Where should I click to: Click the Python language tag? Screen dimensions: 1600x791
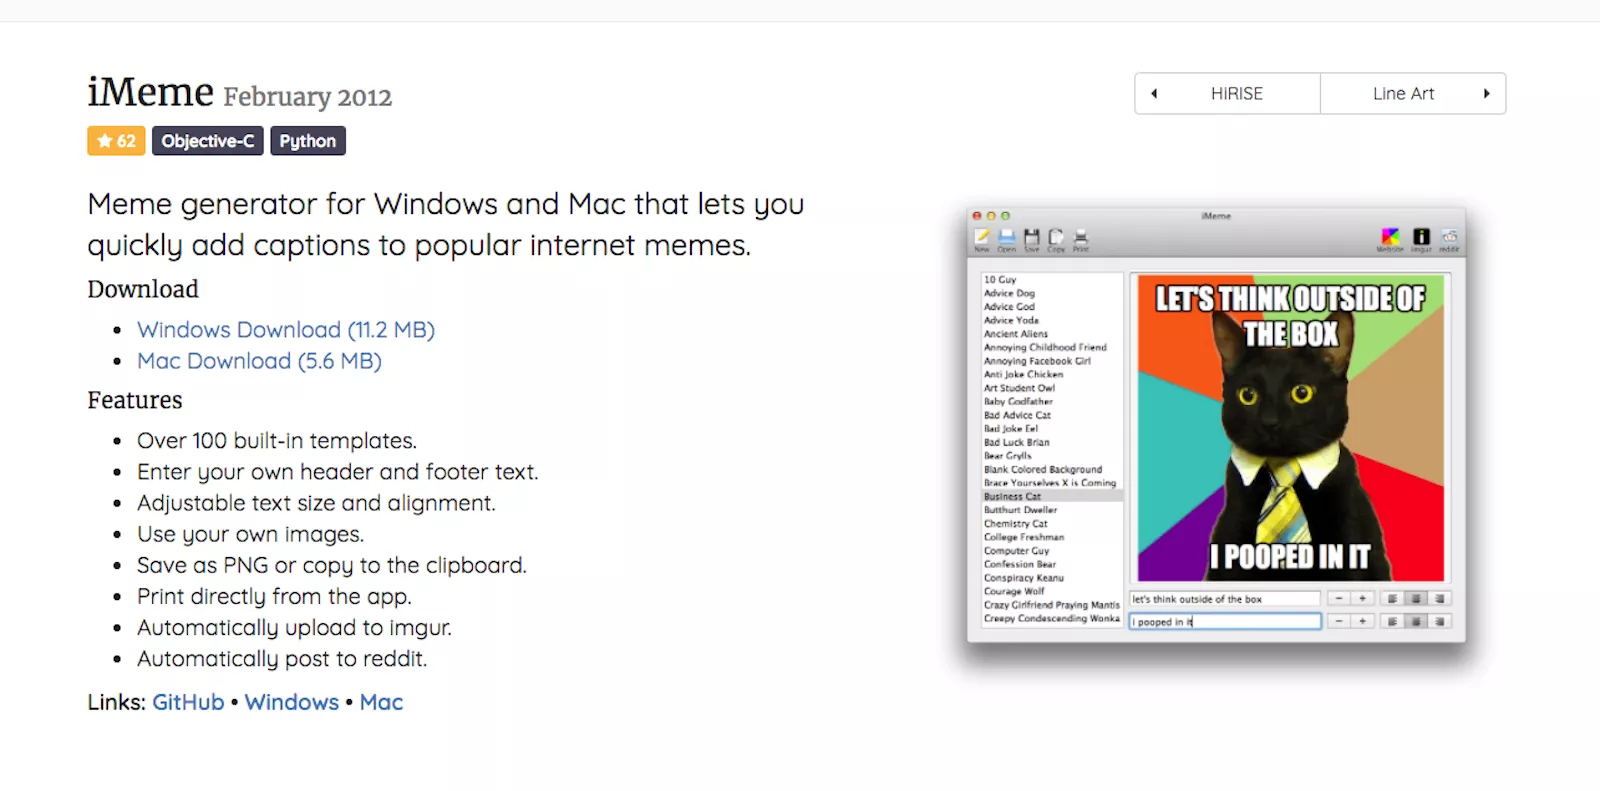coord(308,141)
